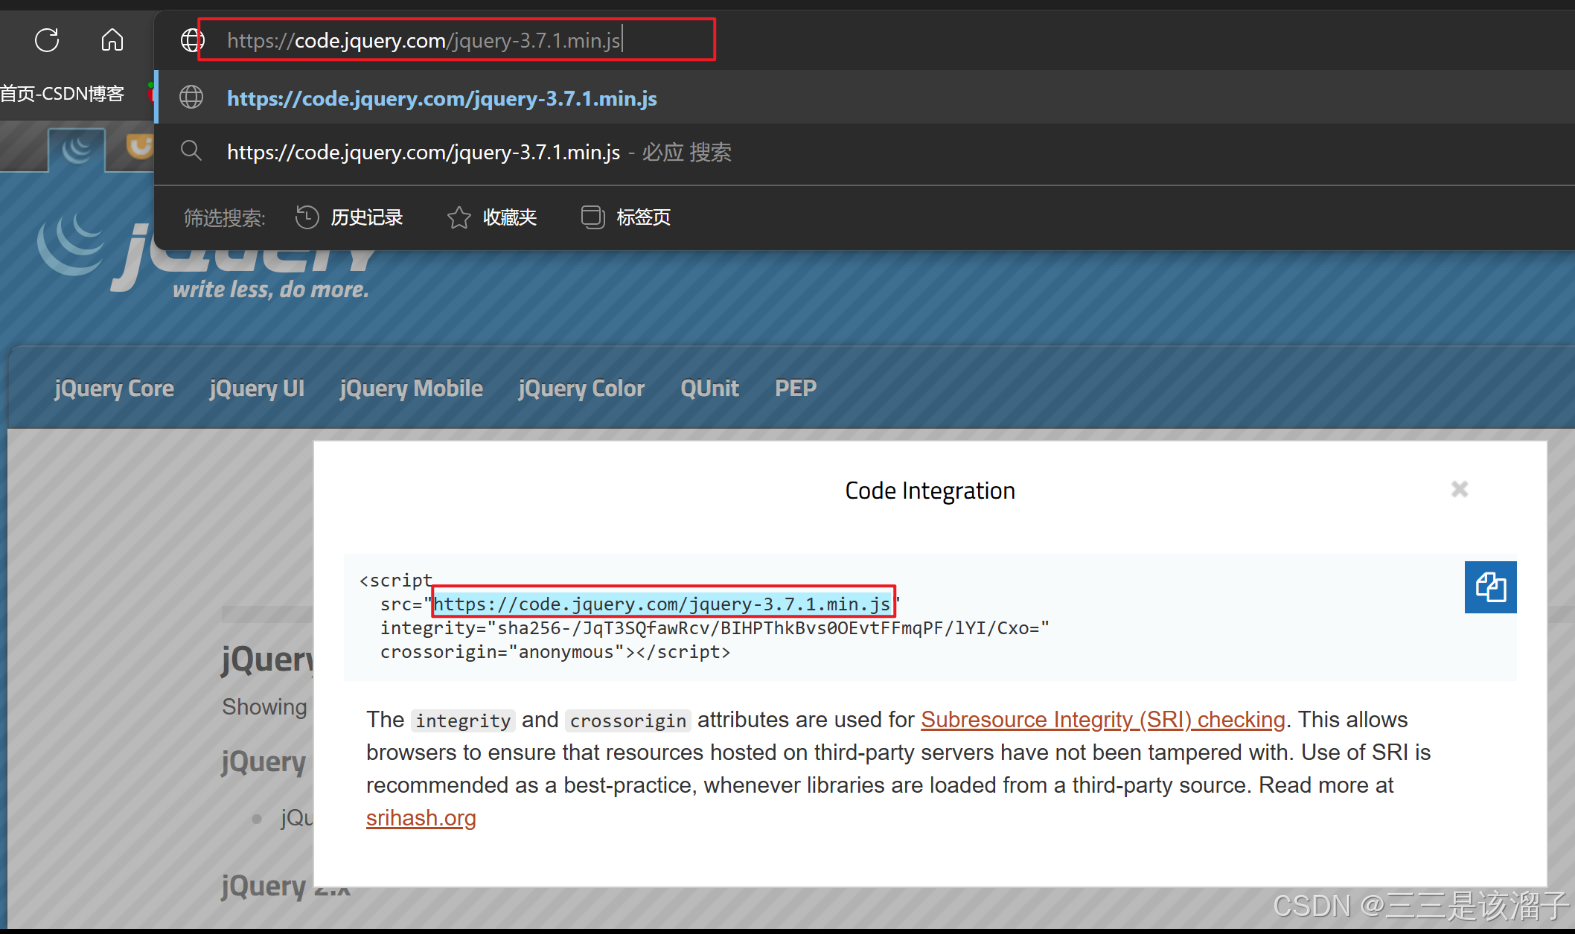Click the jQuery swirl tab icon

[x=77, y=150]
